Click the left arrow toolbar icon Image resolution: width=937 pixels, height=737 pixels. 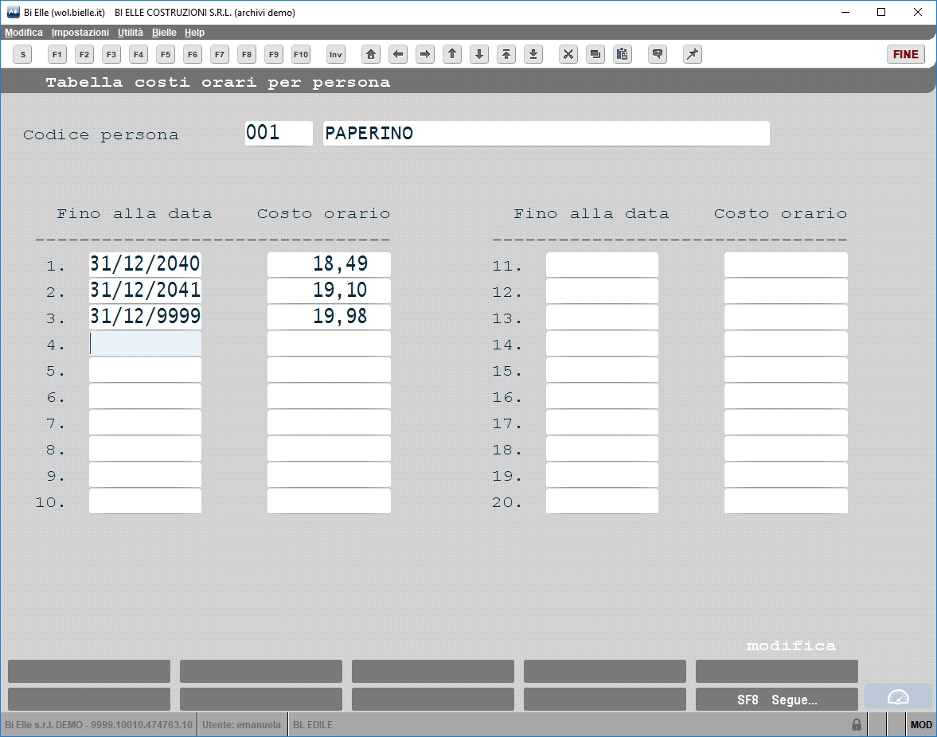(398, 54)
